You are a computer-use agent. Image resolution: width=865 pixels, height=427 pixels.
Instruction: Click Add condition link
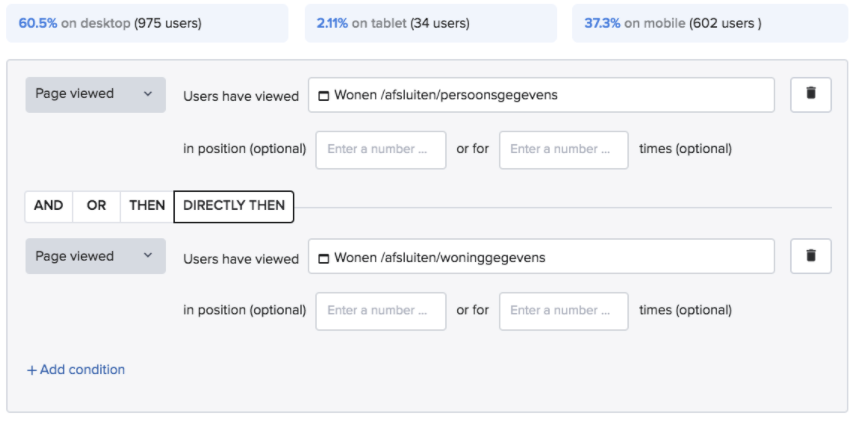76,370
